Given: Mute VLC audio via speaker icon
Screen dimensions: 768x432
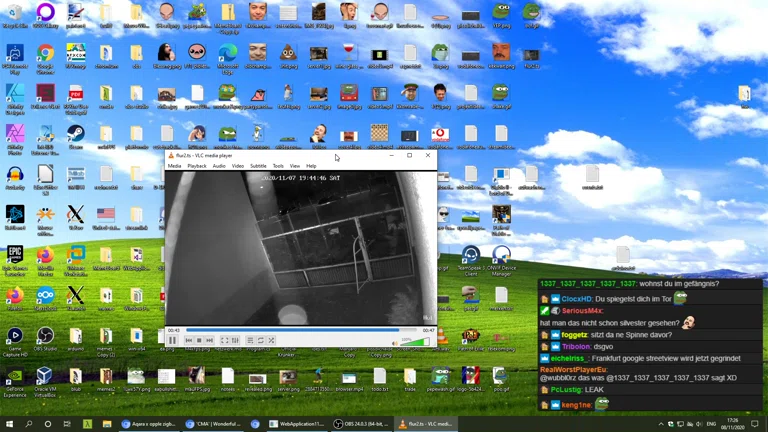Looking at the screenshot, I should tap(395, 343).
